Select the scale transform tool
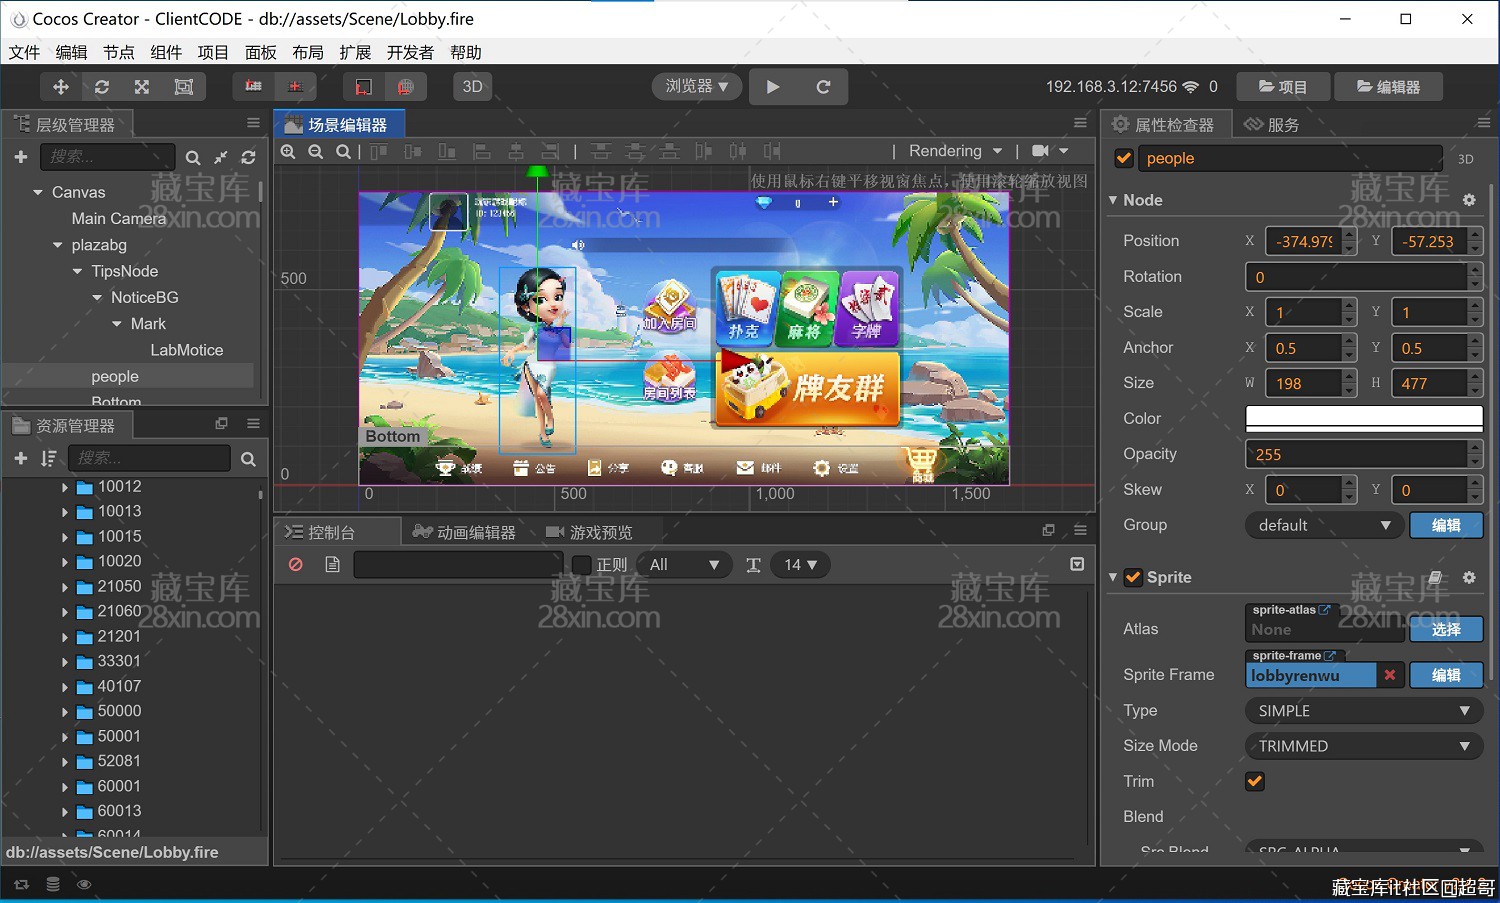Image resolution: width=1500 pixels, height=903 pixels. click(x=142, y=87)
